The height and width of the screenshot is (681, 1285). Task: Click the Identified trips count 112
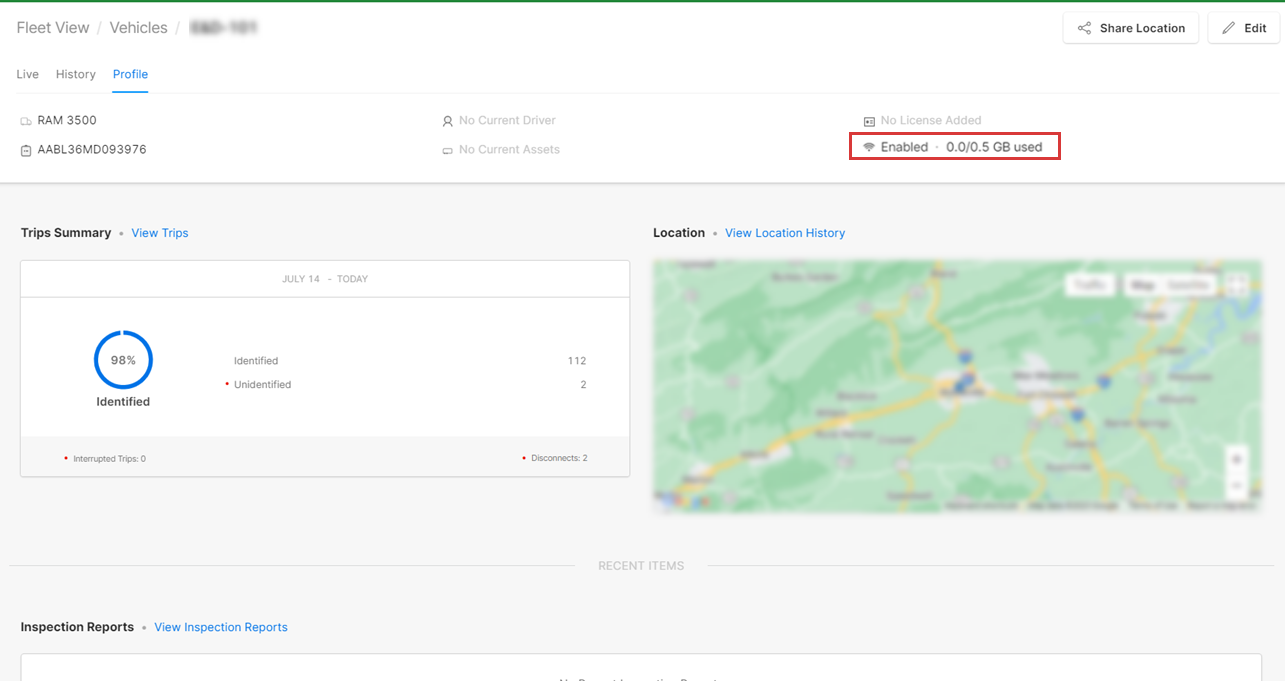tap(576, 361)
